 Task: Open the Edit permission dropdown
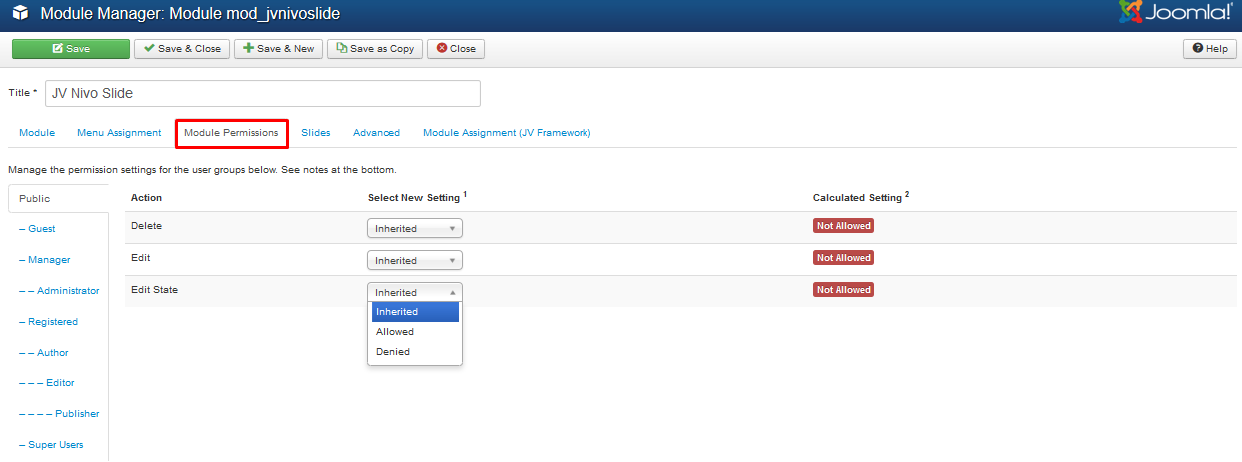(x=415, y=260)
